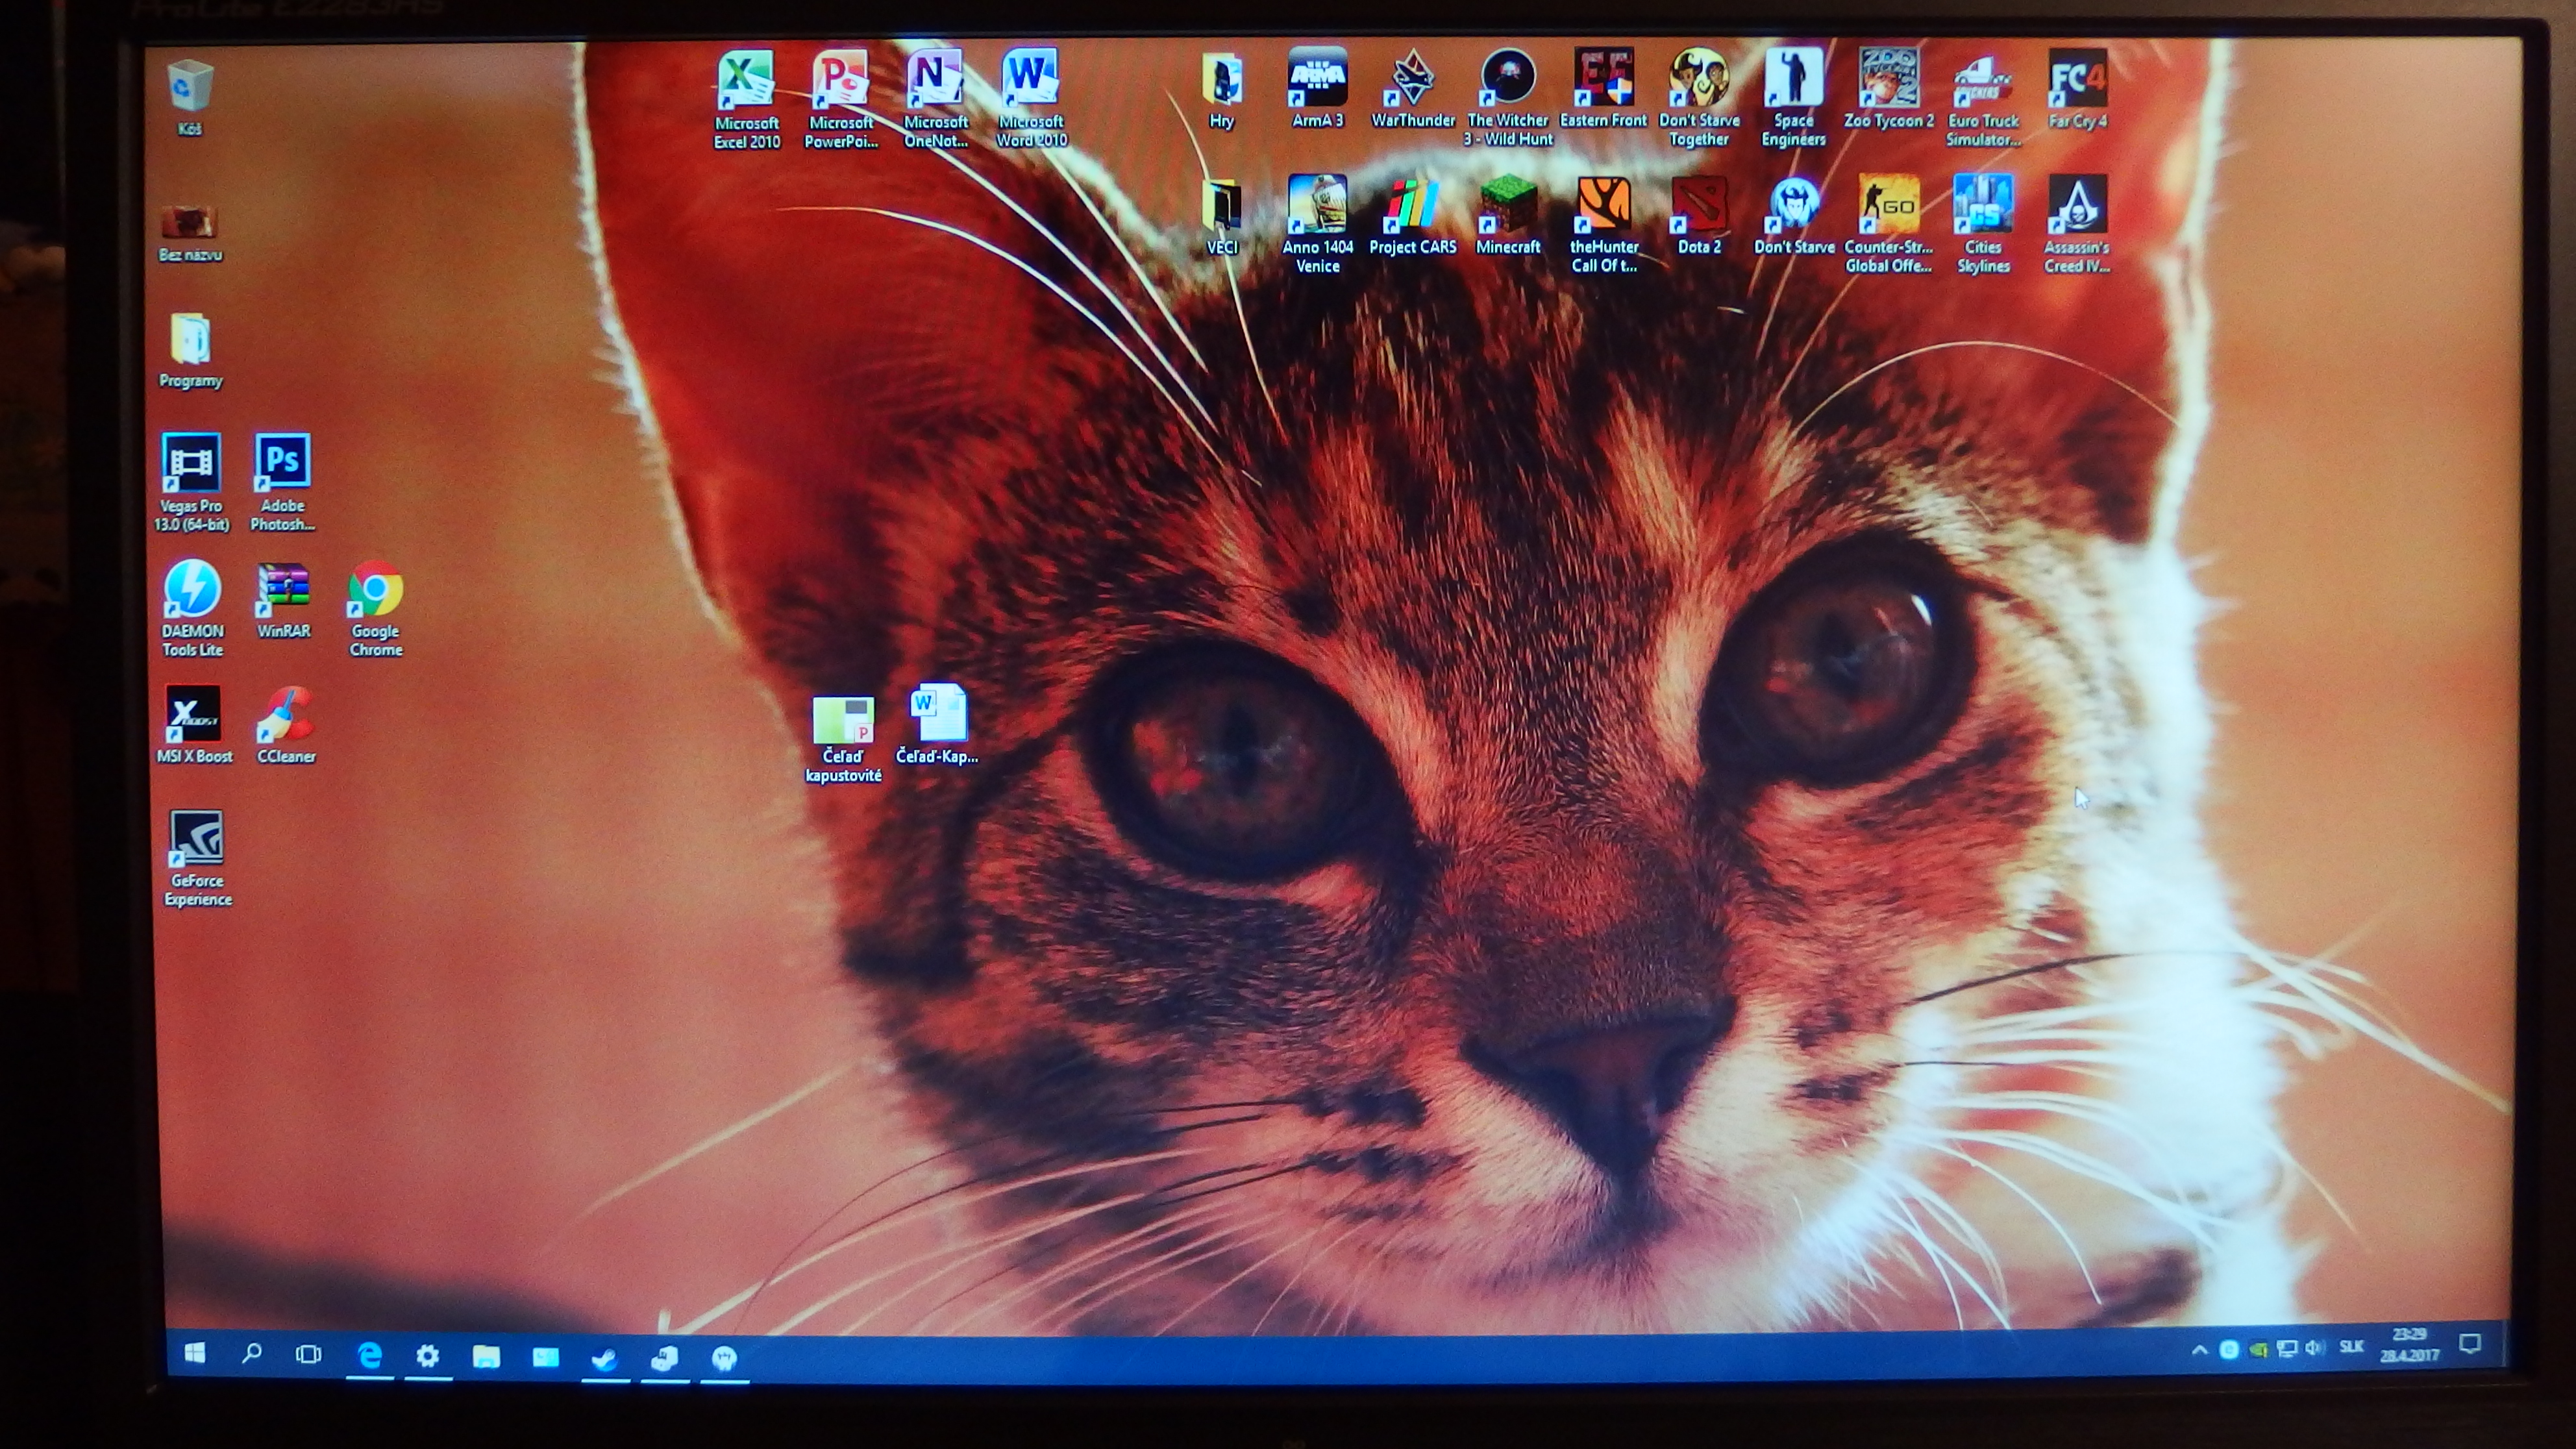Open the Windows Start button

[x=195, y=1354]
